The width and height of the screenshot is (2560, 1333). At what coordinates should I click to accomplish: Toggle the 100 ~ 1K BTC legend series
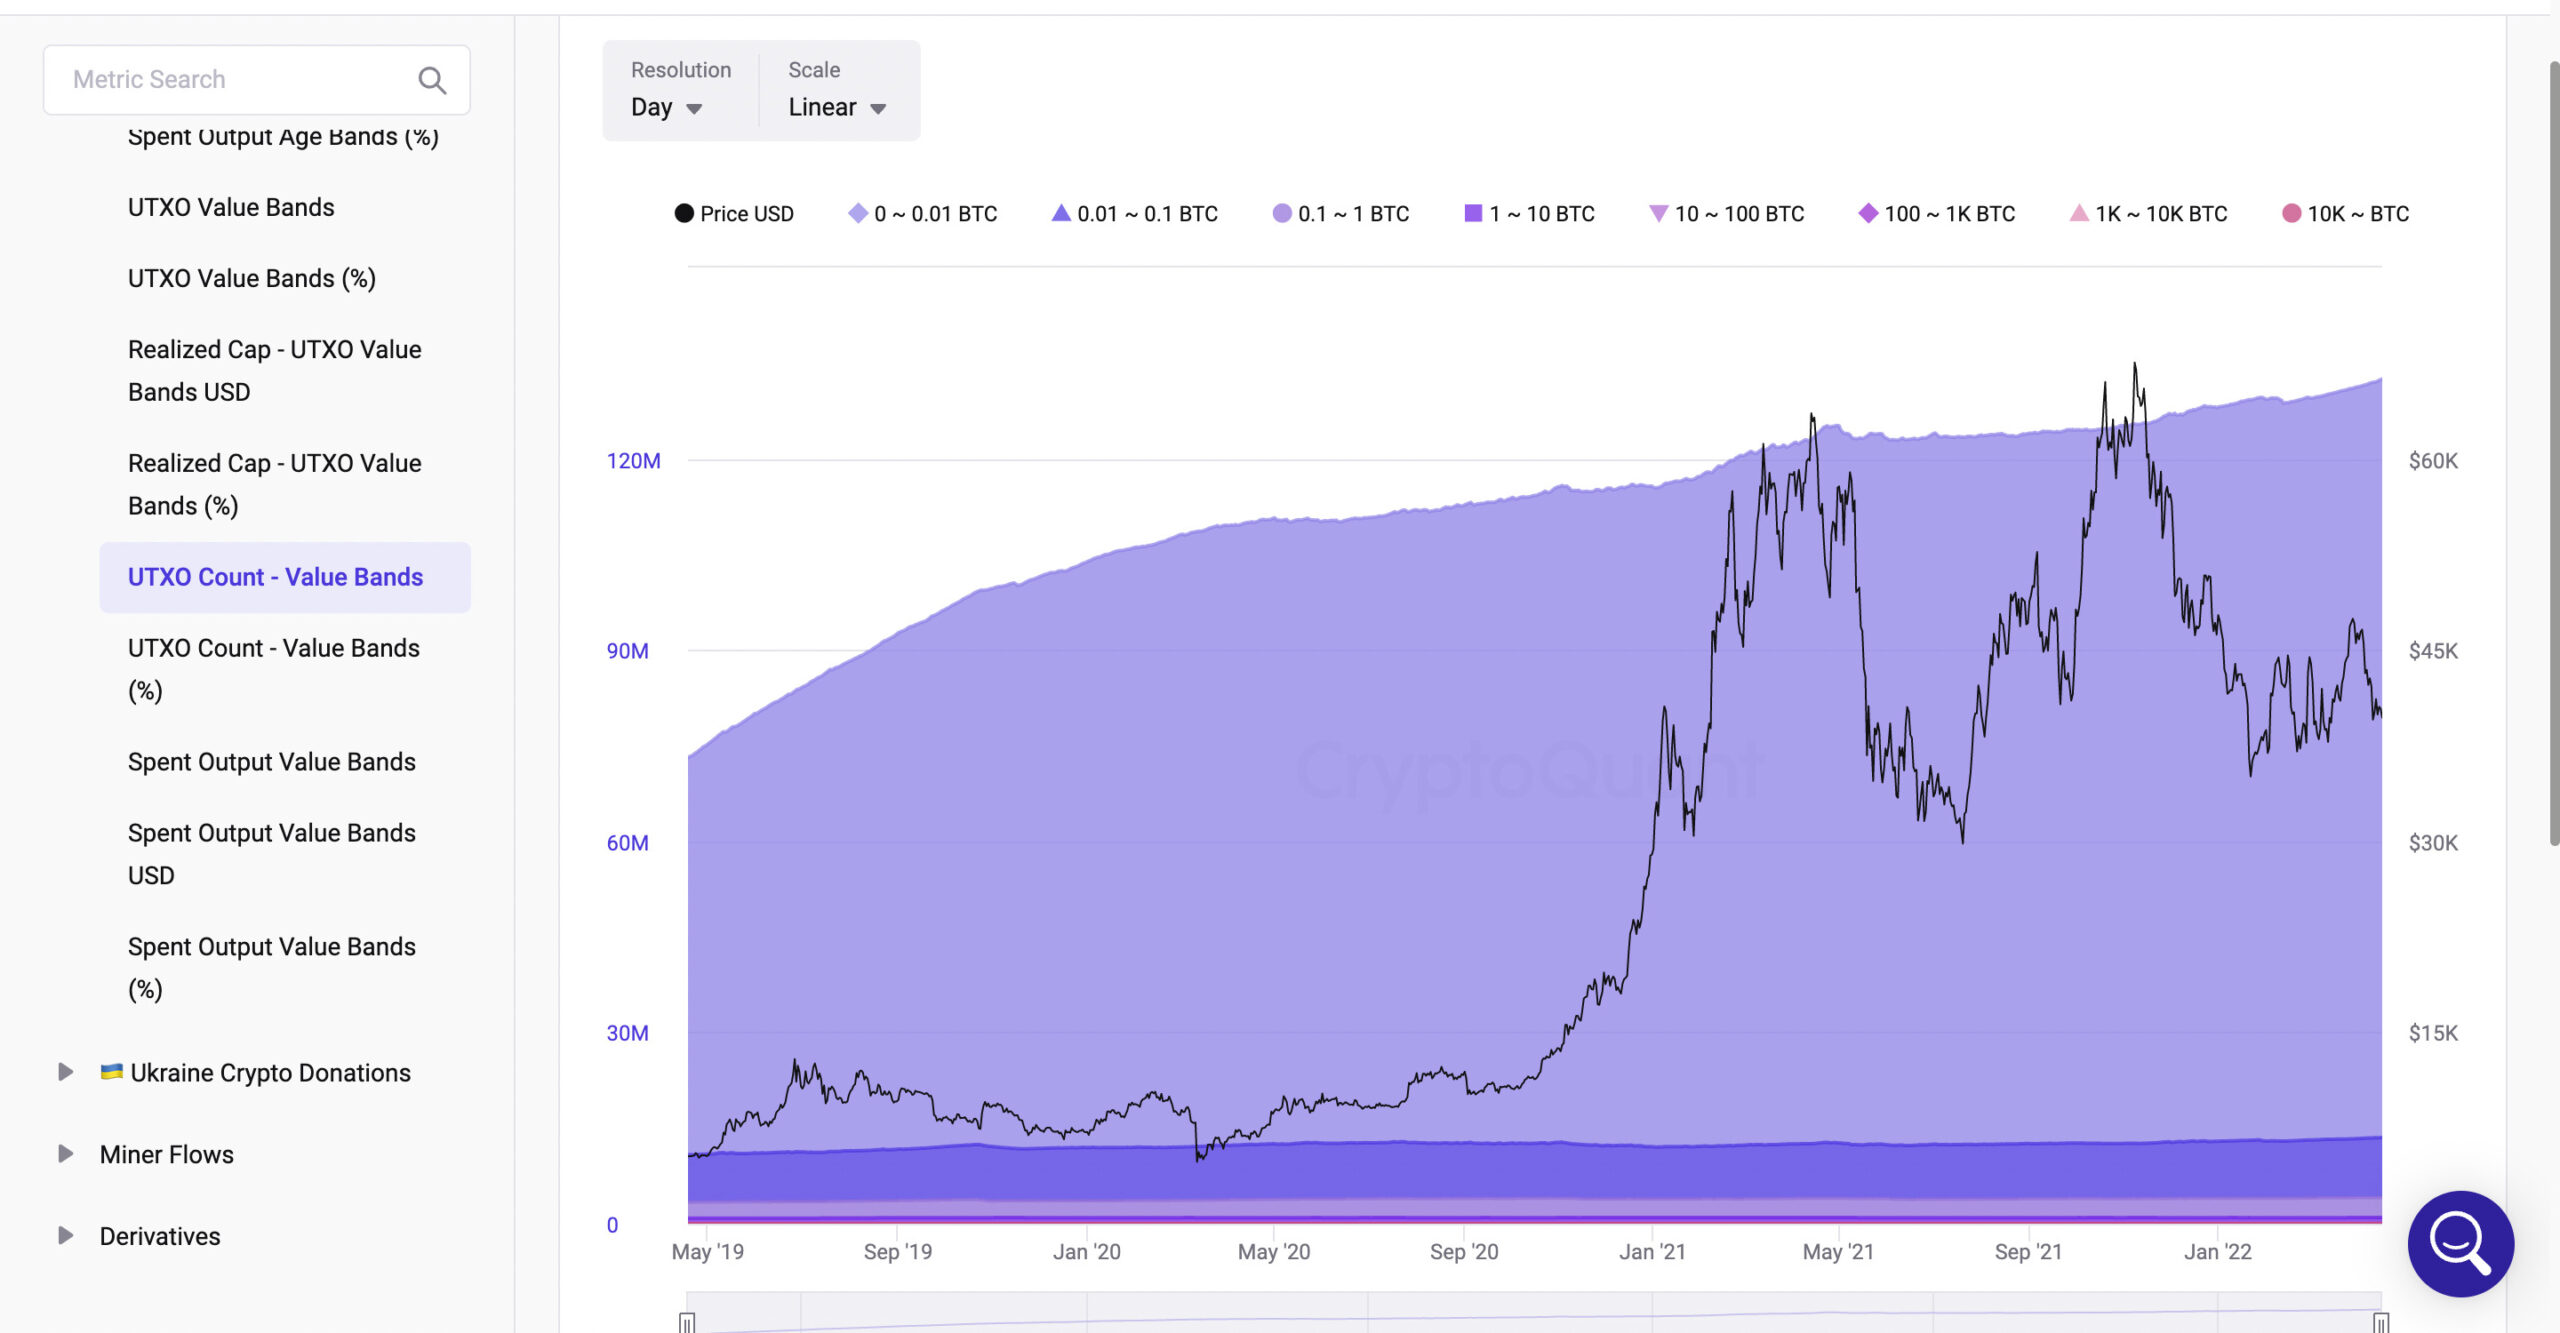click(1936, 214)
